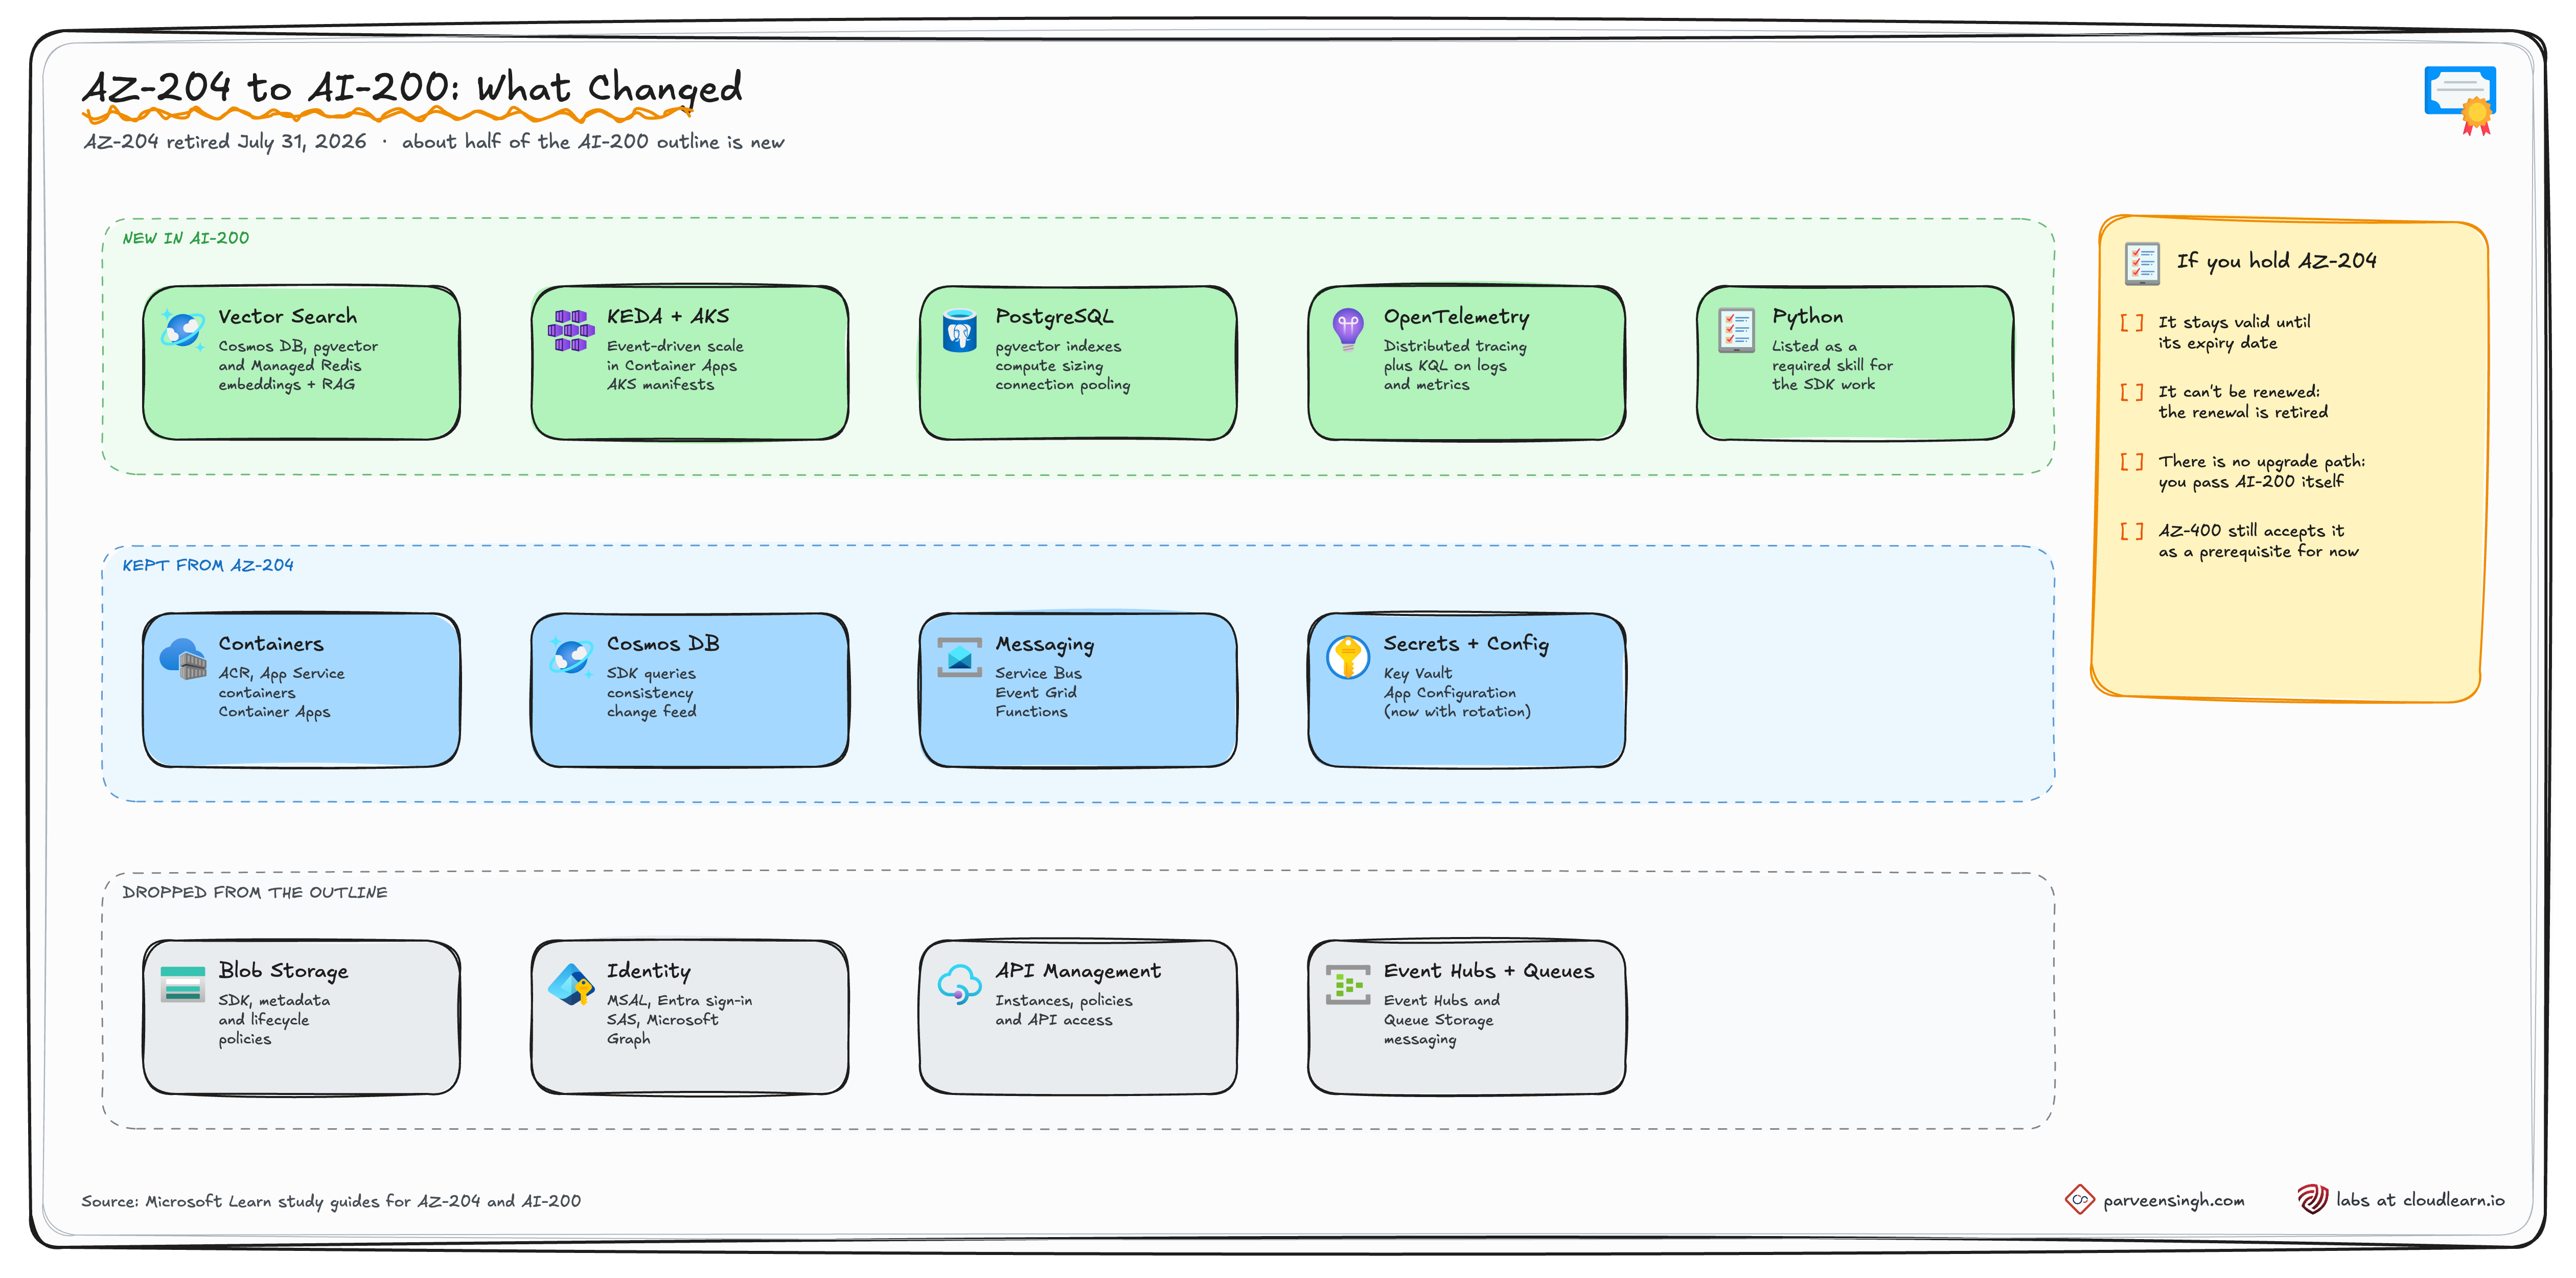Viewport: 2576px width, 1278px height.
Task: Check the 'AZ-400 still accepts it' box
Action: (2131, 531)
